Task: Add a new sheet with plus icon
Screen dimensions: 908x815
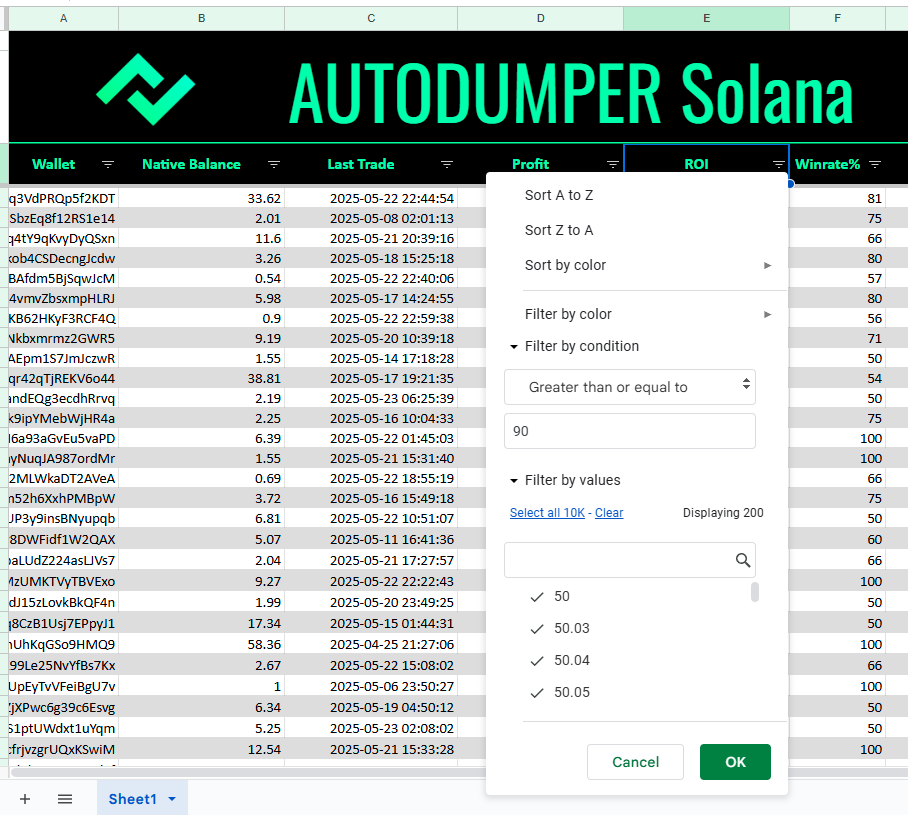Action: 25,799
